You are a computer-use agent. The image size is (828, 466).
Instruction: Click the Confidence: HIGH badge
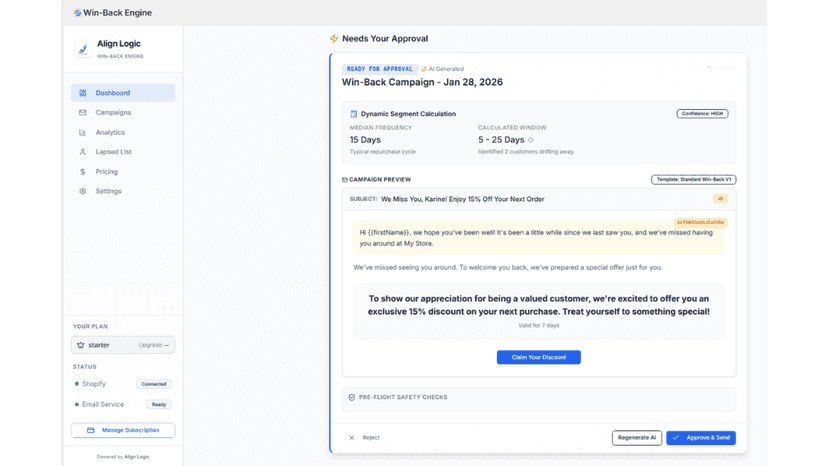click(702, 114)
